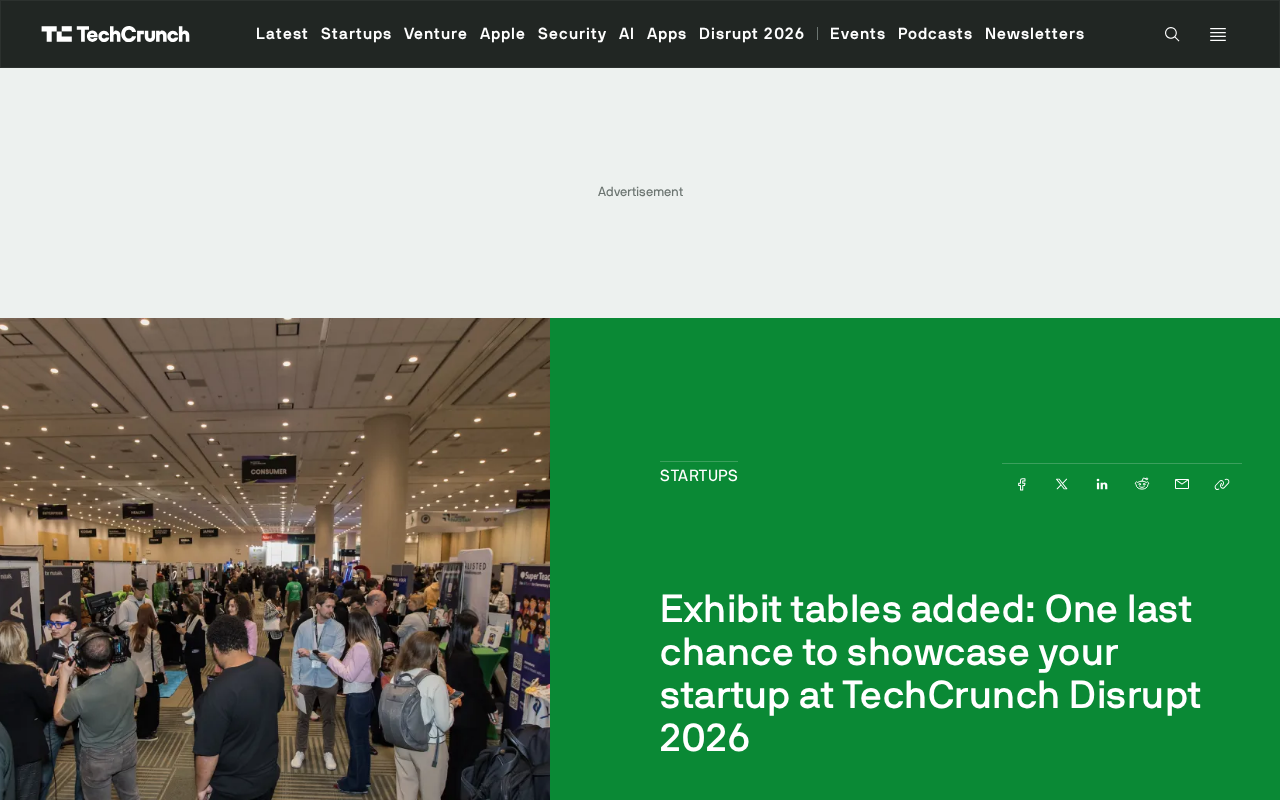Click the Advertisement label
The image size is (1280, 800).
640,192
